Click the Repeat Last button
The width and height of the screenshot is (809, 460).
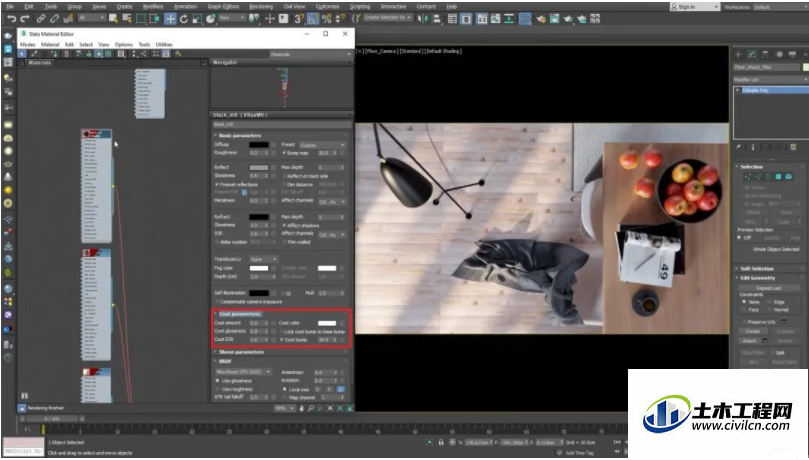coord(769,288)
